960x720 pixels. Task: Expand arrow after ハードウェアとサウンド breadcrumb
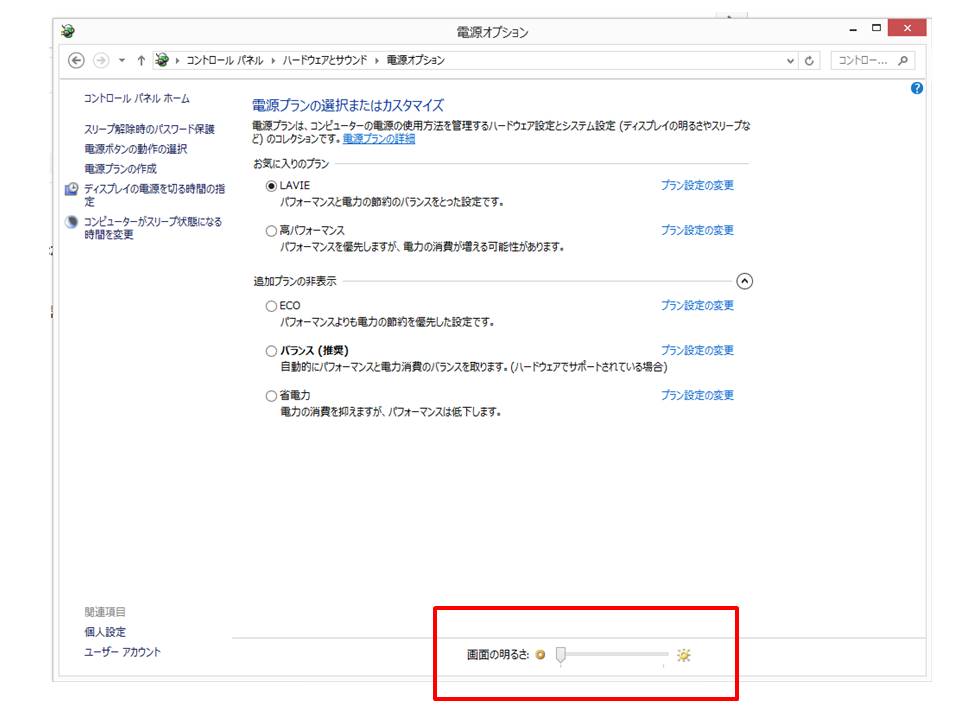[x=377, y=60]
